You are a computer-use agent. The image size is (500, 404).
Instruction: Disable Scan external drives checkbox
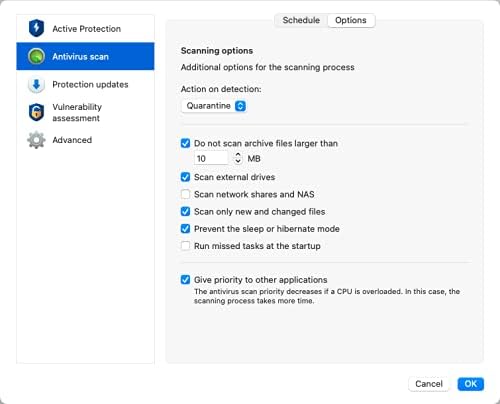point(185,177)
